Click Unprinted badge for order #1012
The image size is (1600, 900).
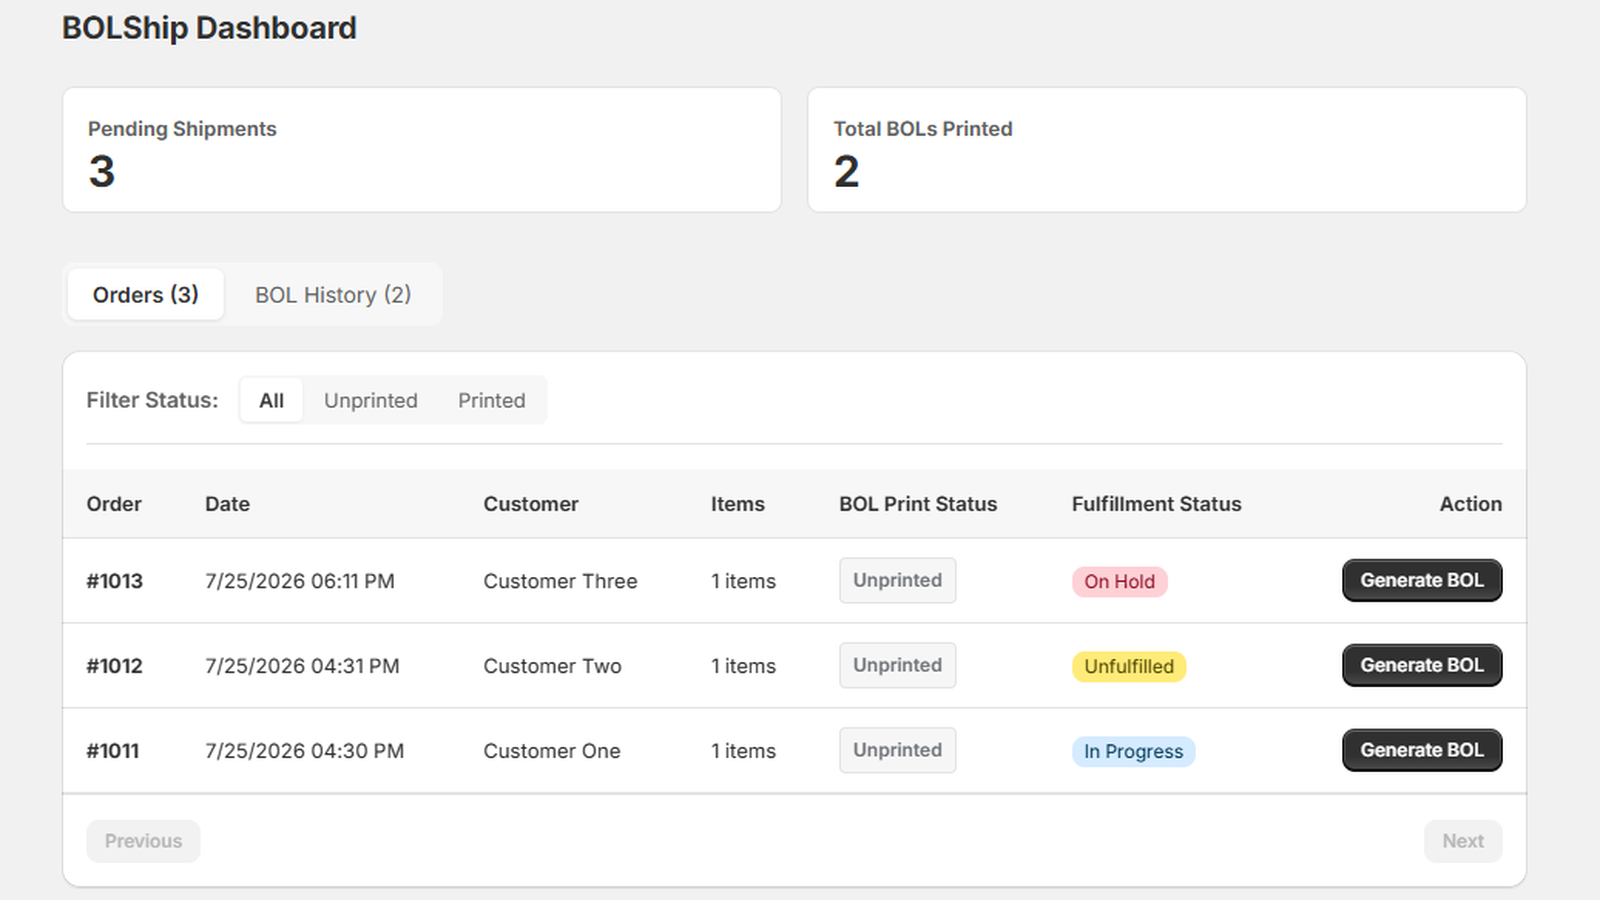tap(898, 665)
